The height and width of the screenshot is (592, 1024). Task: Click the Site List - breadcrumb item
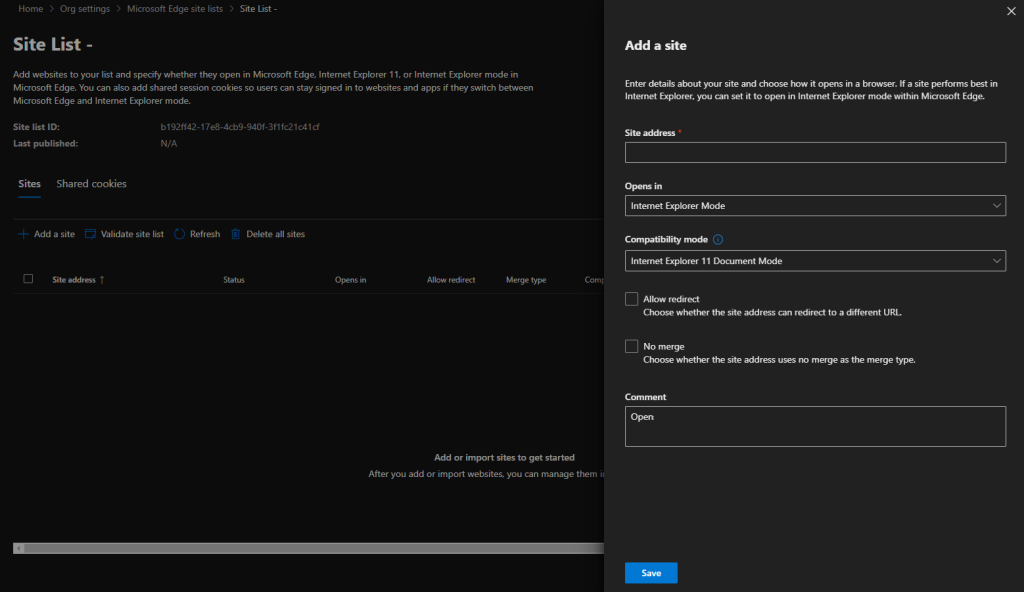[259, 8]
